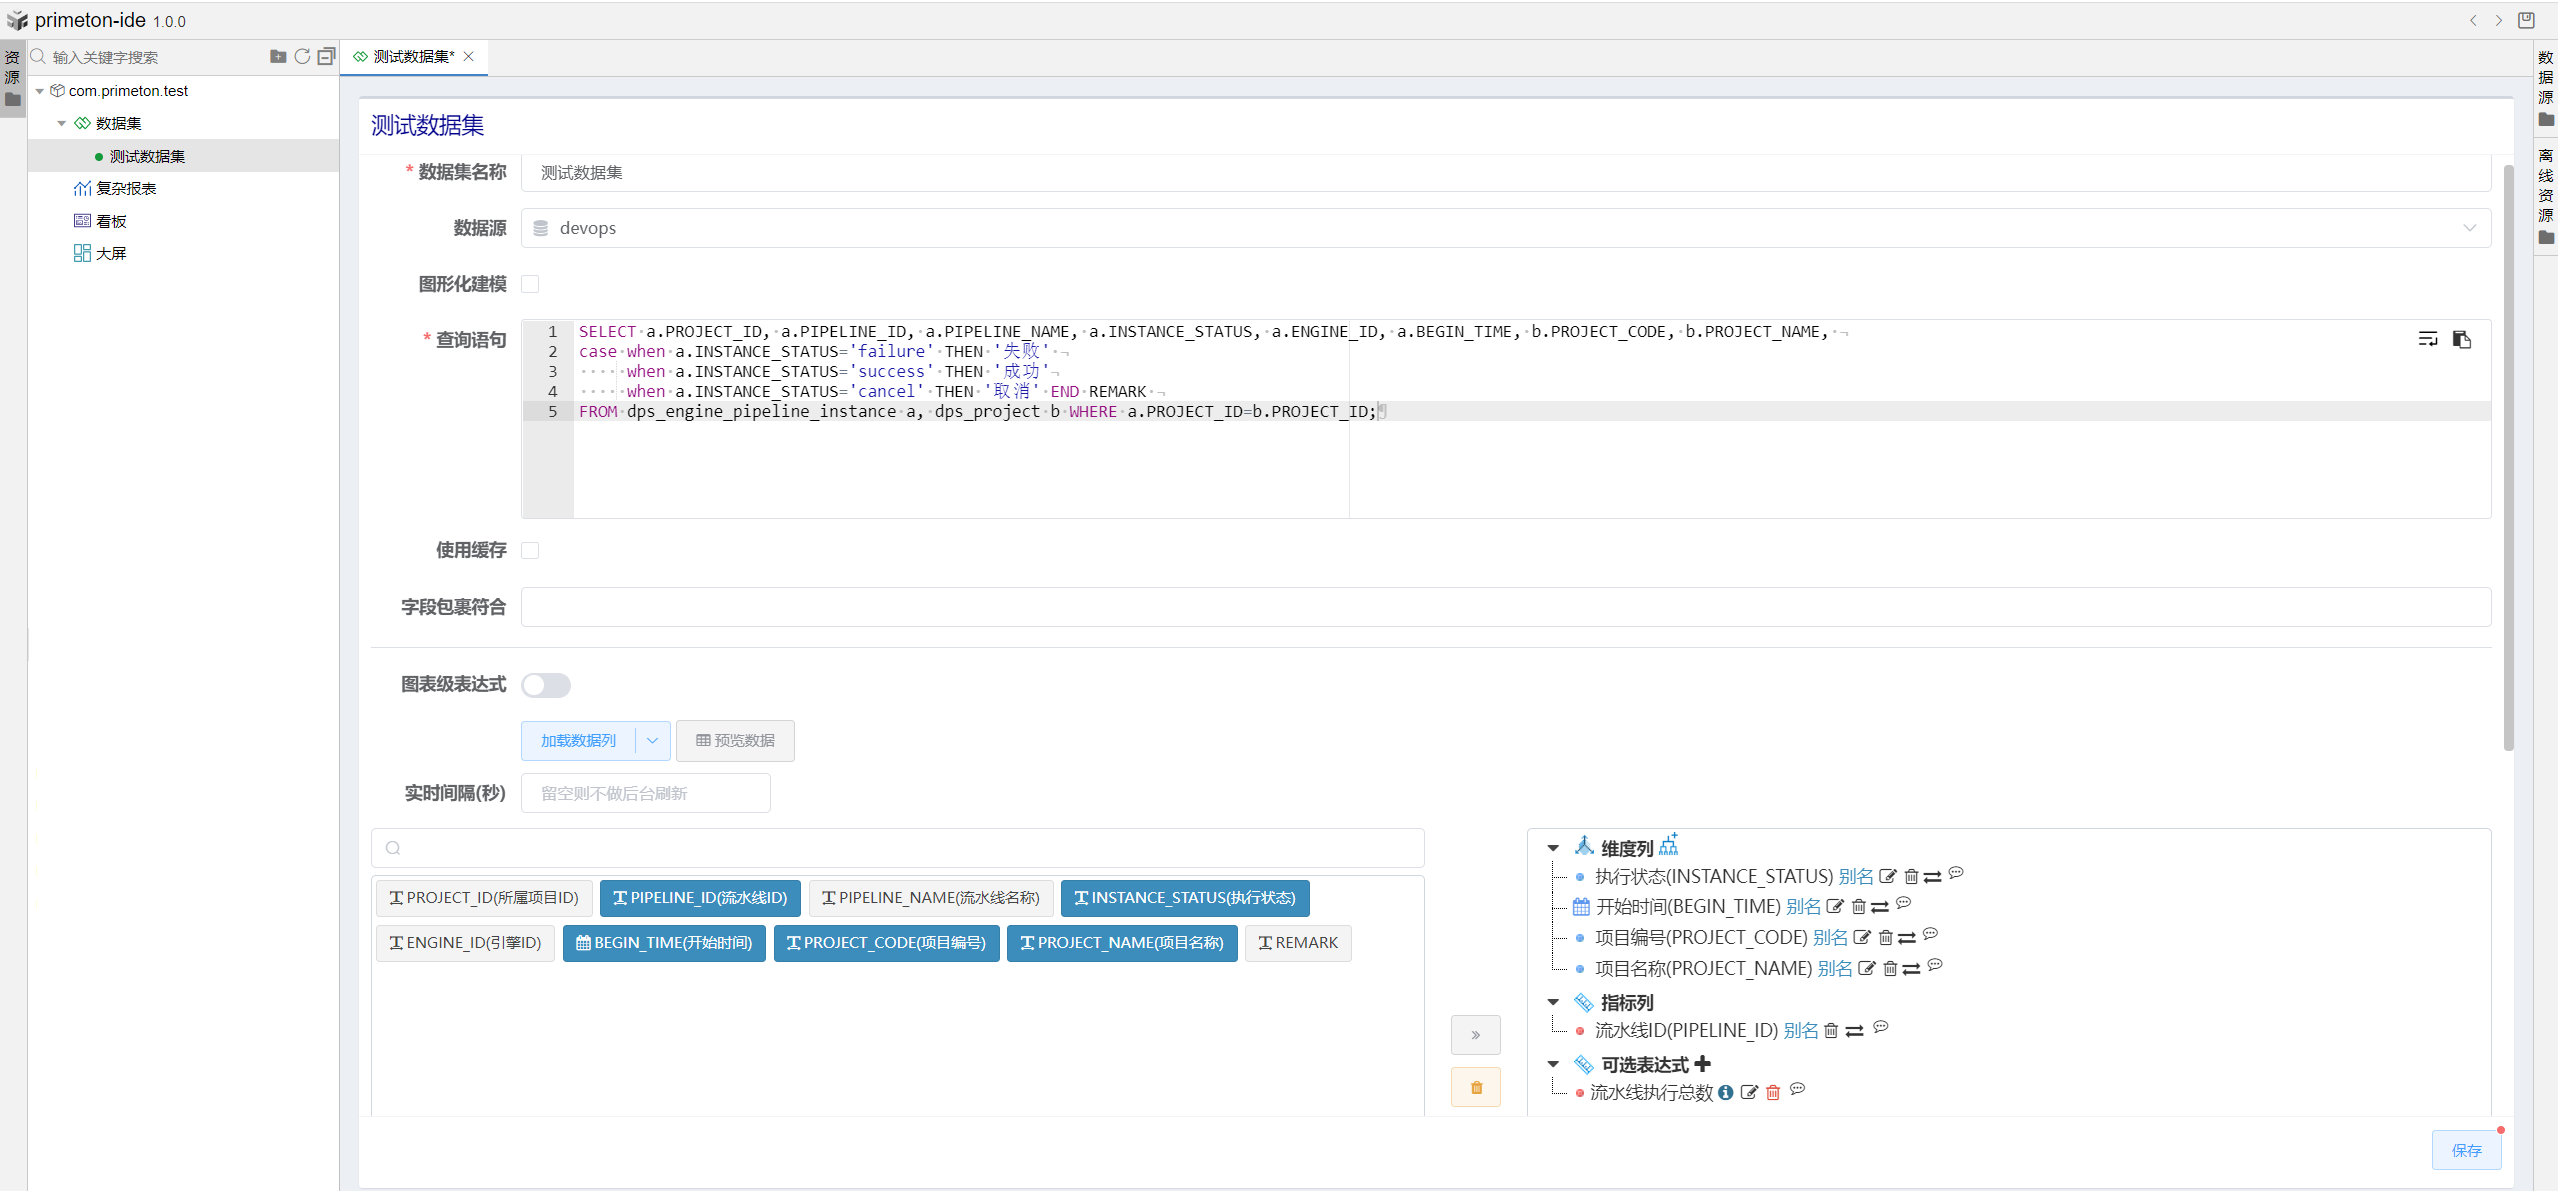Open 复杂报表 in the resource tree
The width and height of the screenshot is (2558, 1191).
click(126, 189)
